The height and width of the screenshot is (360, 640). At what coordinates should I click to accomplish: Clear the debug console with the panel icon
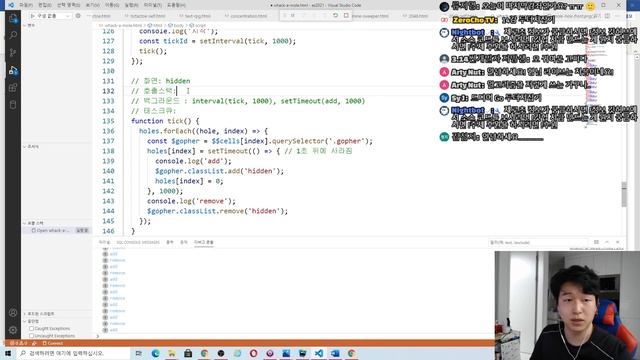pyautogui.click(x=596, y=242)
